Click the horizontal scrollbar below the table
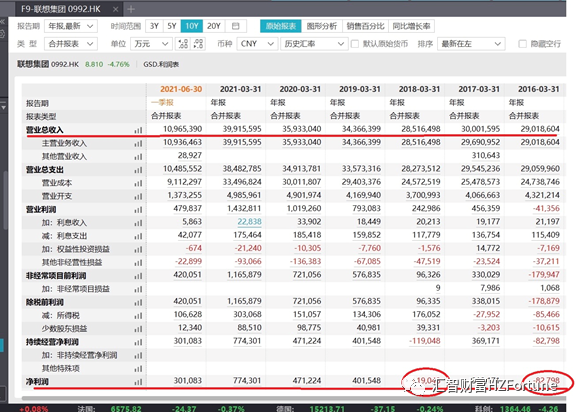This screenshot has height=412, width=576. pyautogui.click(x=292, y=398)
